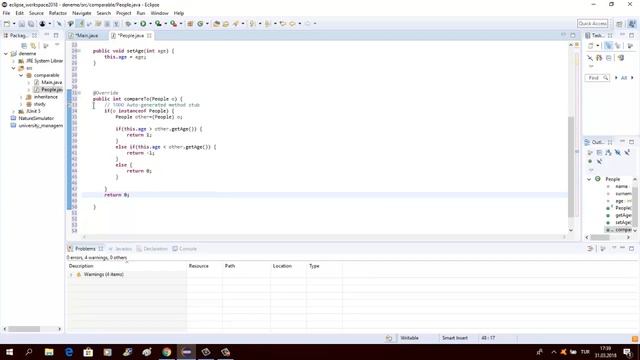Image resolution: width=640 pixels, height=360 pixels.
Task: Click the Quick Access field
Action: click(x=593, y=24)
